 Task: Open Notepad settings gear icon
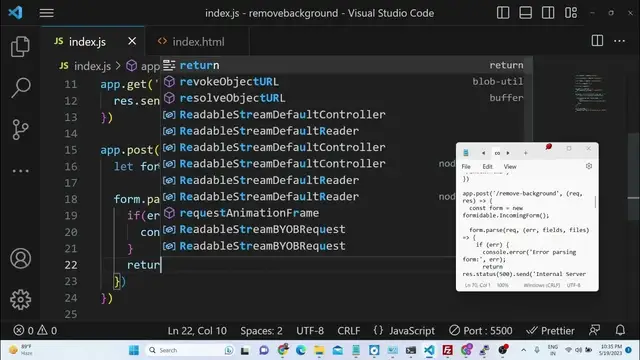pyautogui.click(x=589, y=166)
